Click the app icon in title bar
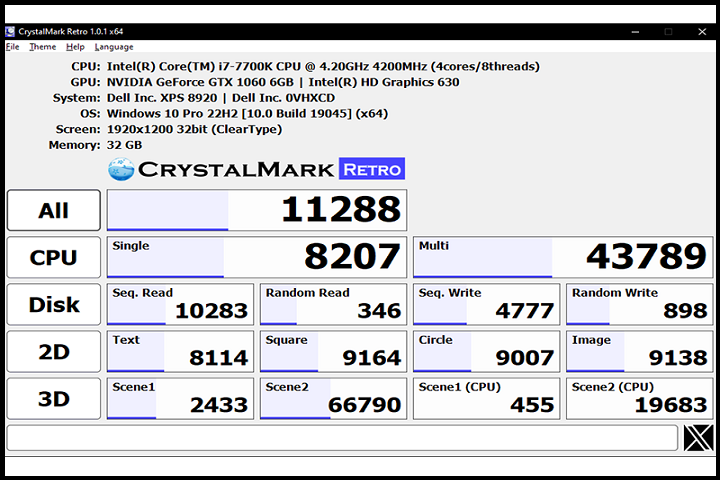Image resolution: width=720 pixels, height=480 pixels. [x=10, y=31]
